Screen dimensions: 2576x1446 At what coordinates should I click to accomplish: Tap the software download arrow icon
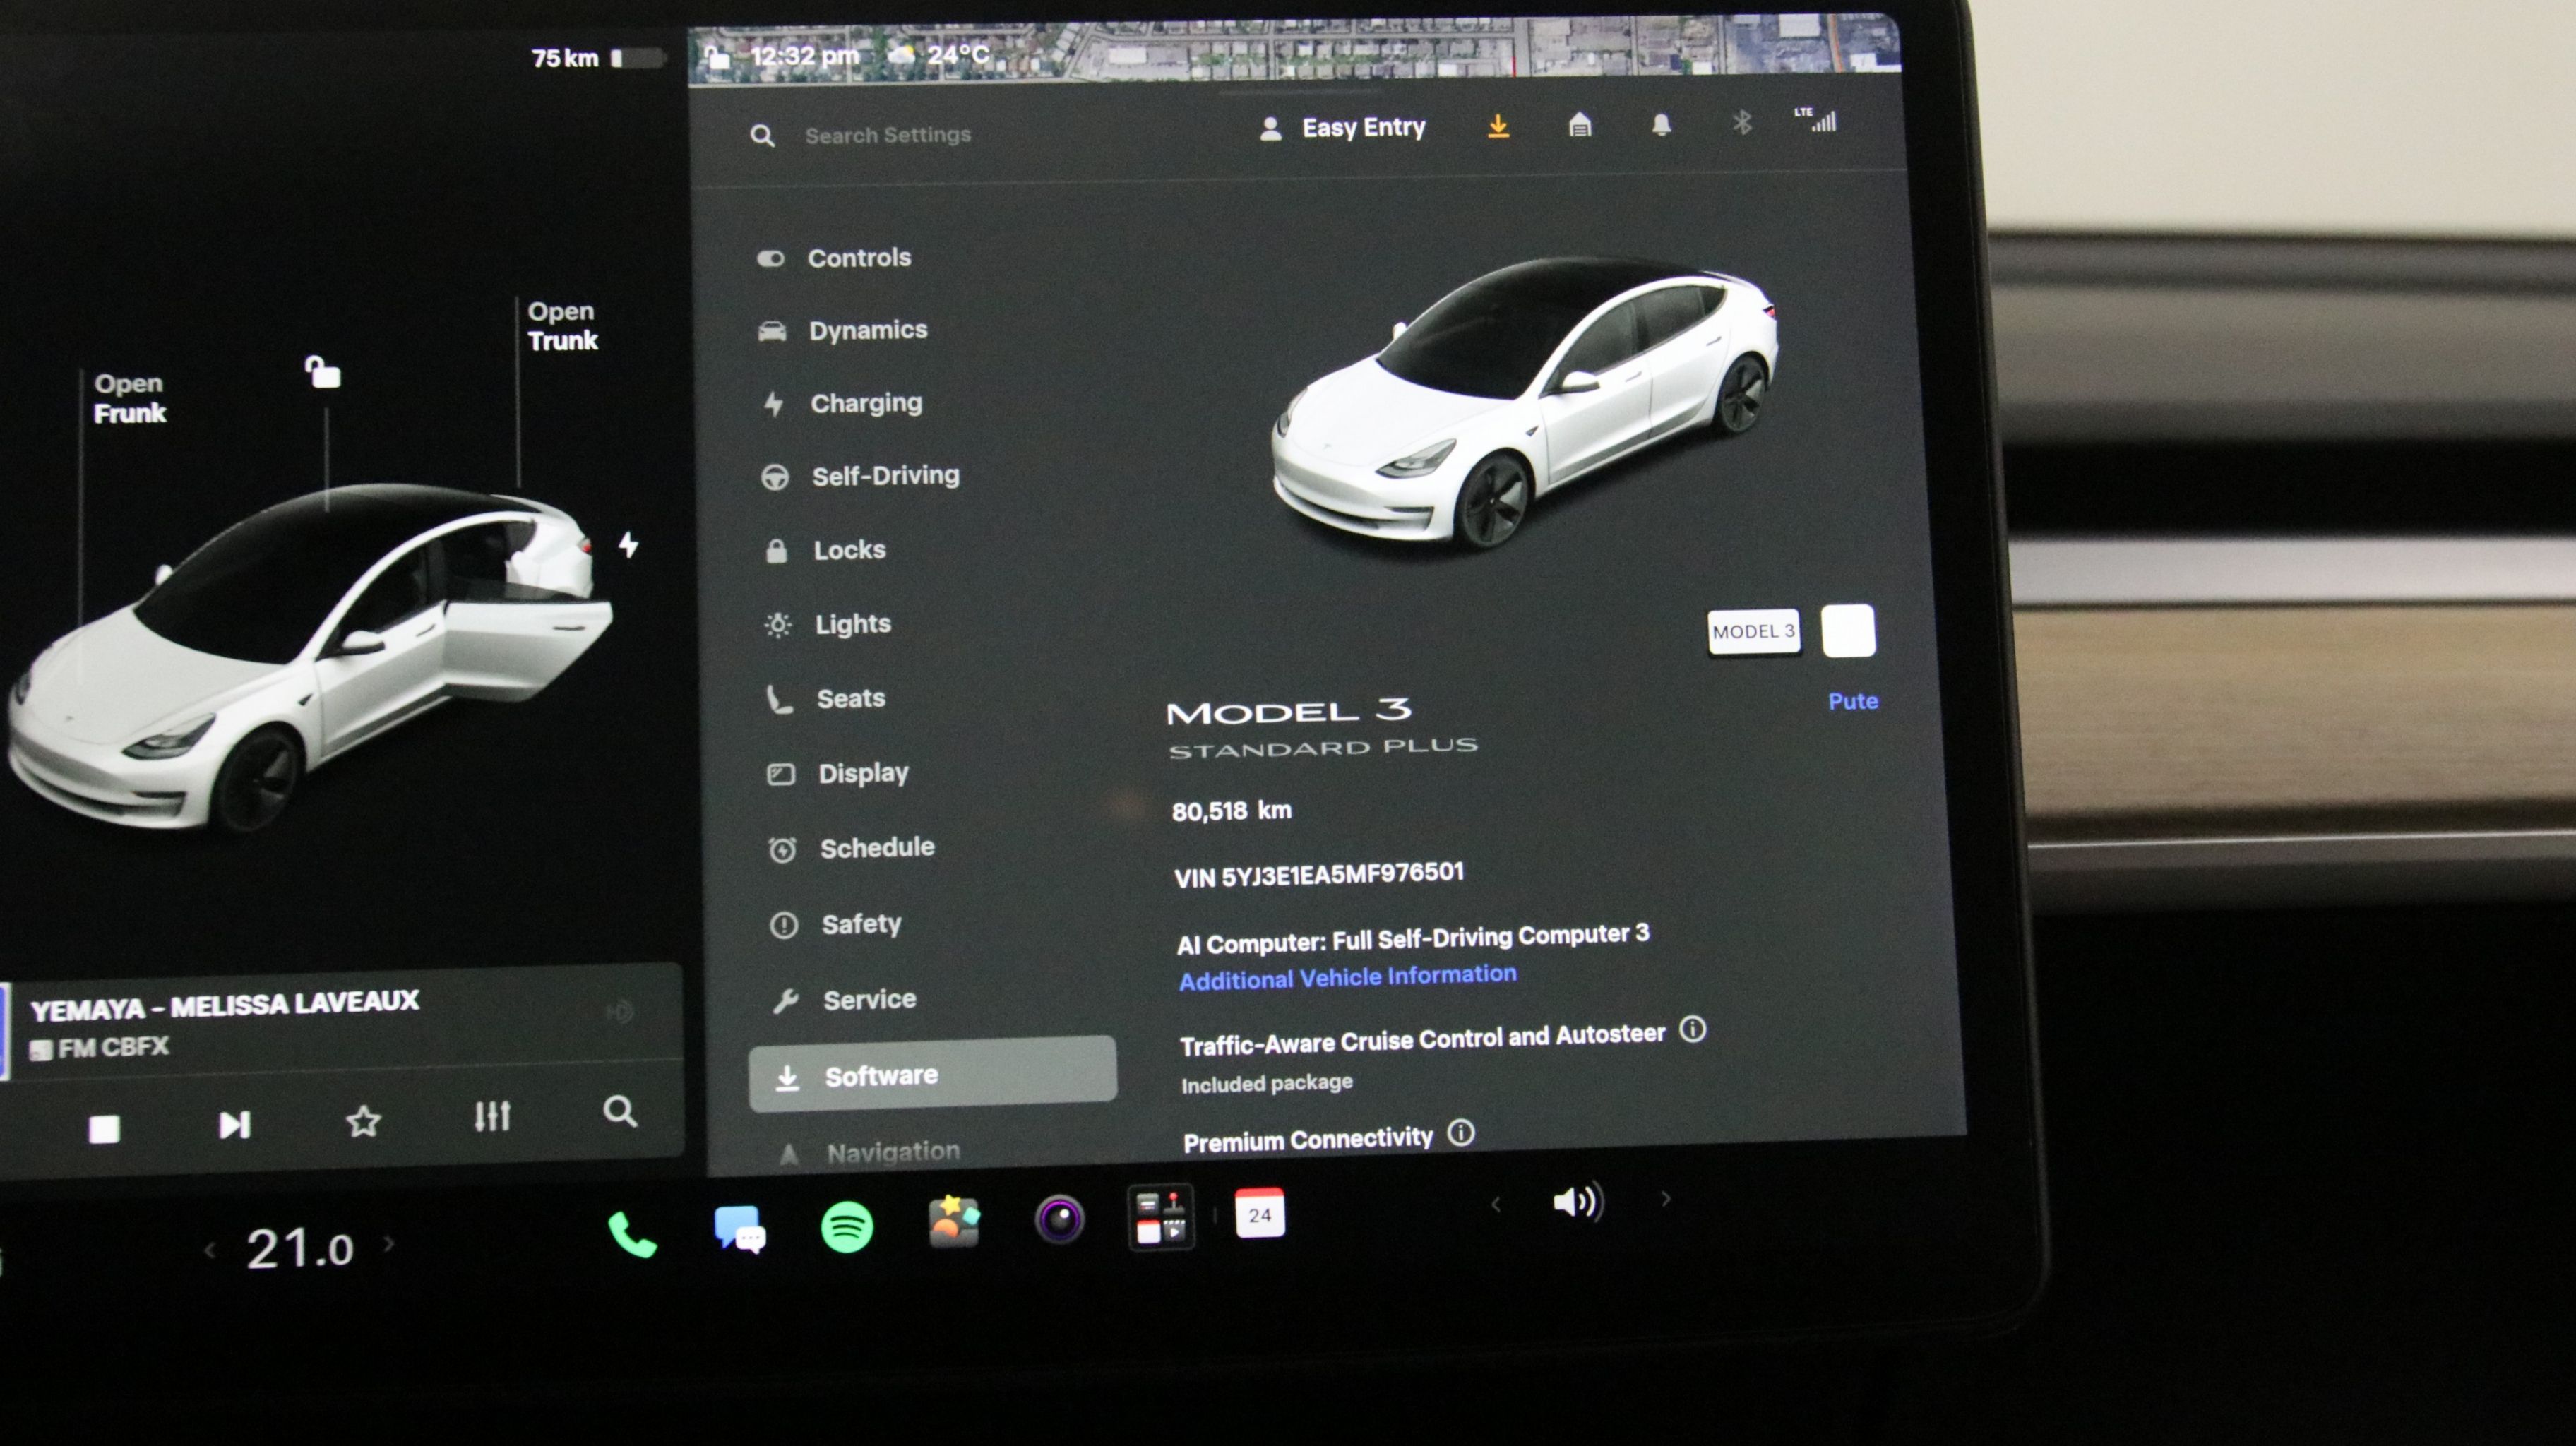1498,126
